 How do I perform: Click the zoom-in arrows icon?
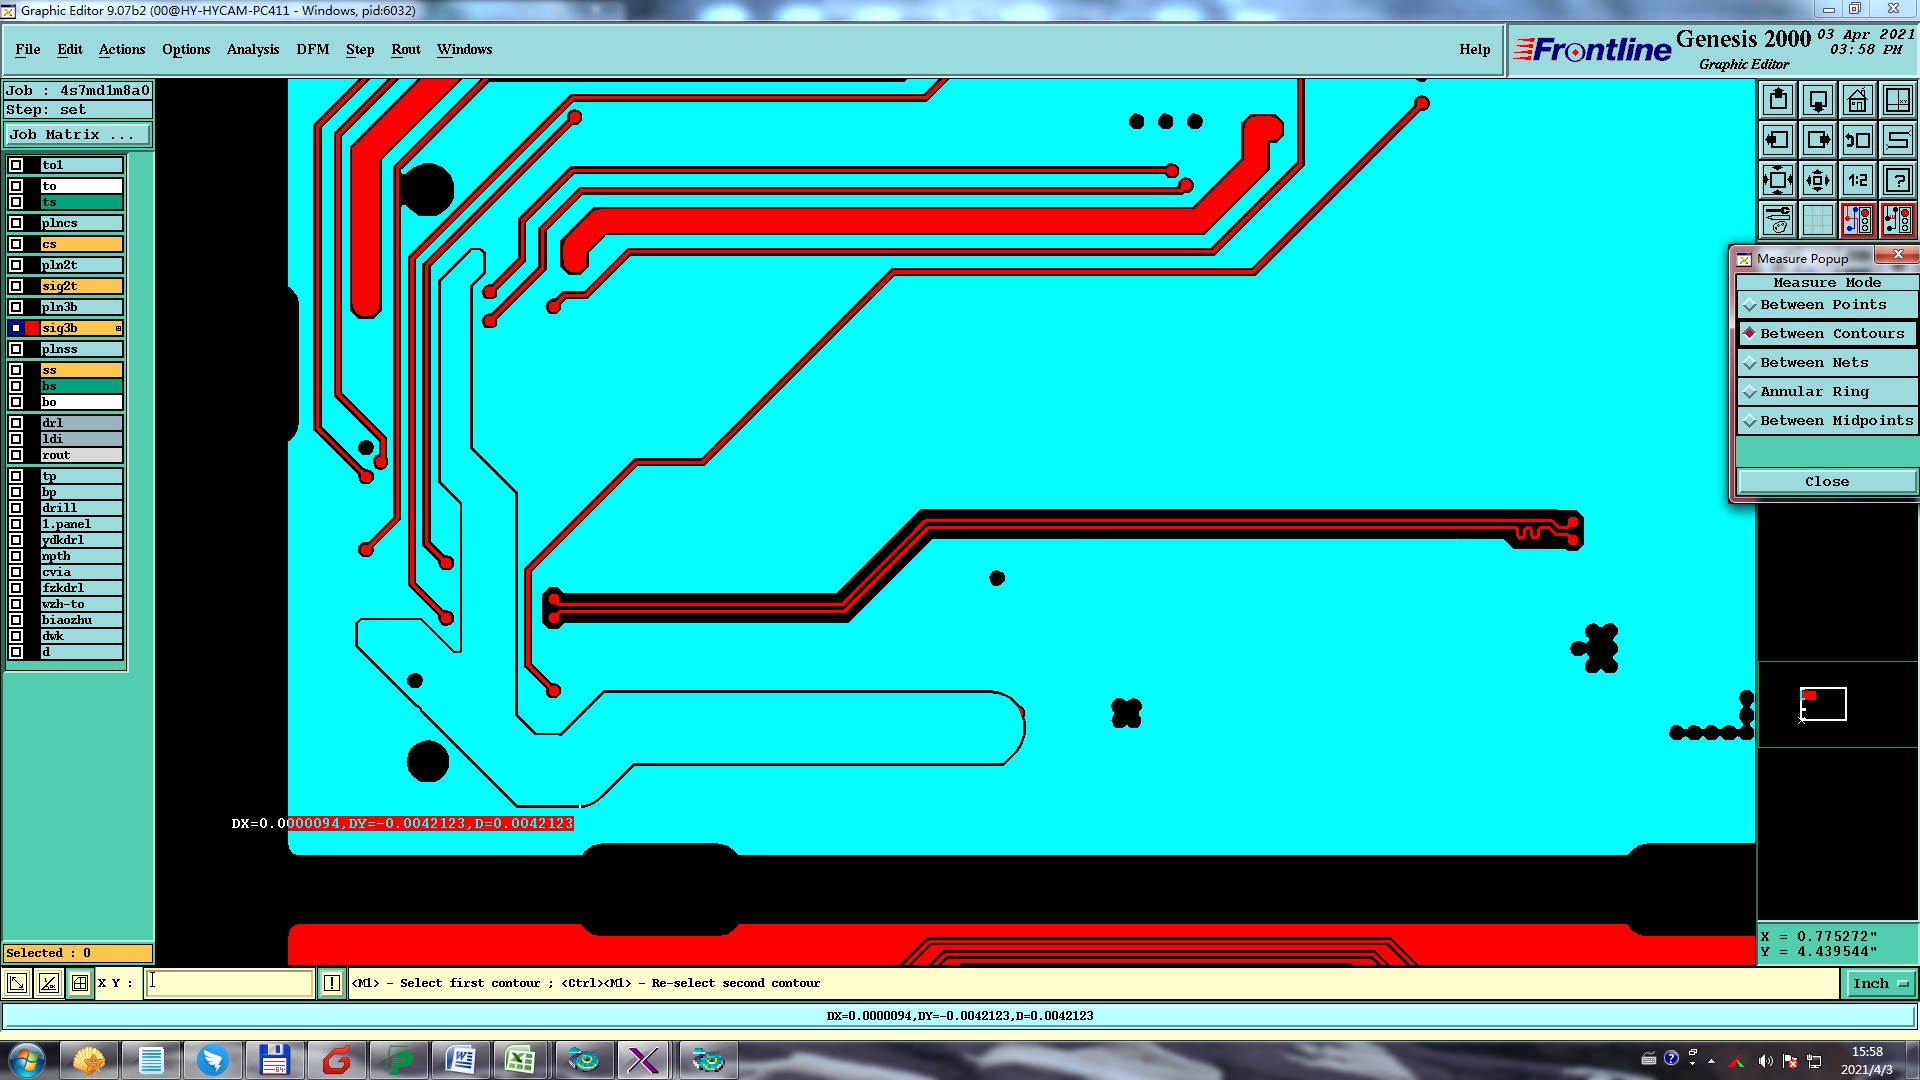click(x=1778, y=180)
